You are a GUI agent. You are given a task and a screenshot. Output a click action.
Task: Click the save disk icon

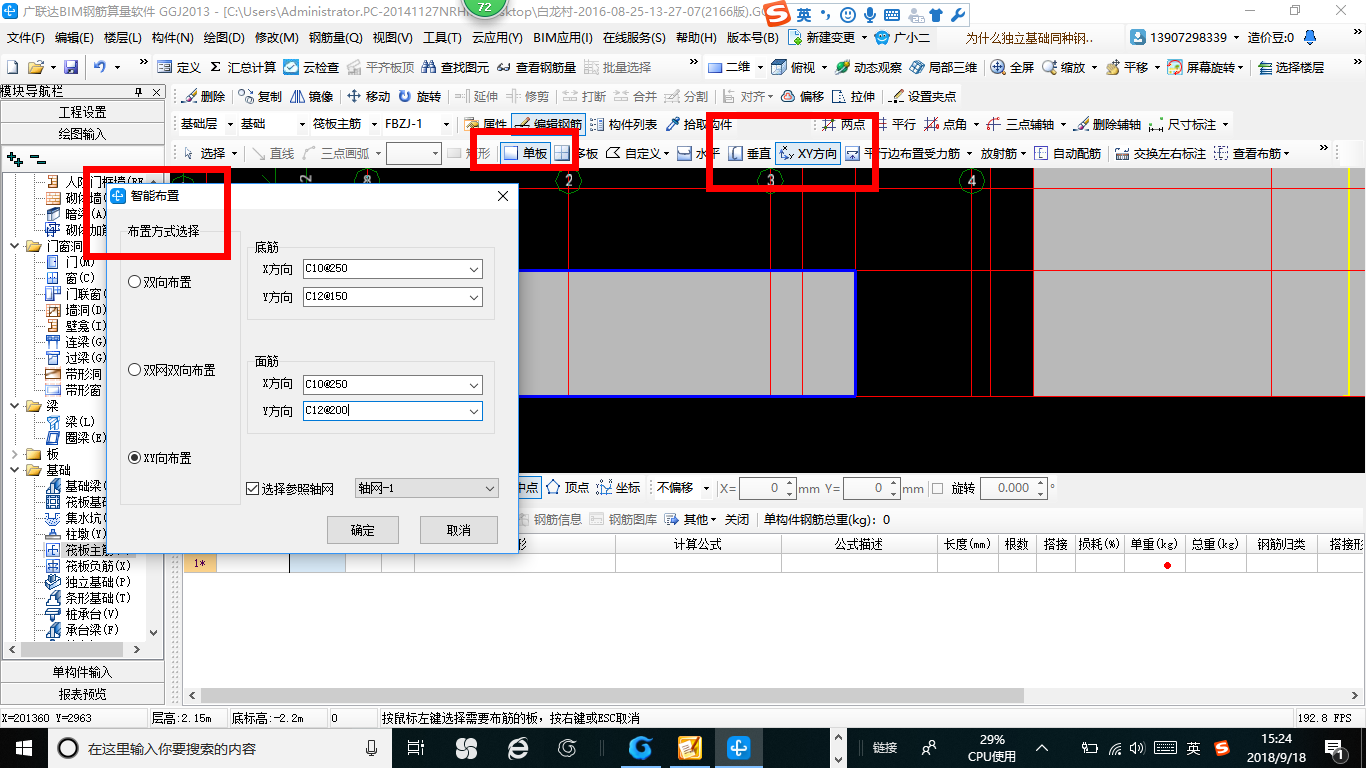(x=71, y=67)
